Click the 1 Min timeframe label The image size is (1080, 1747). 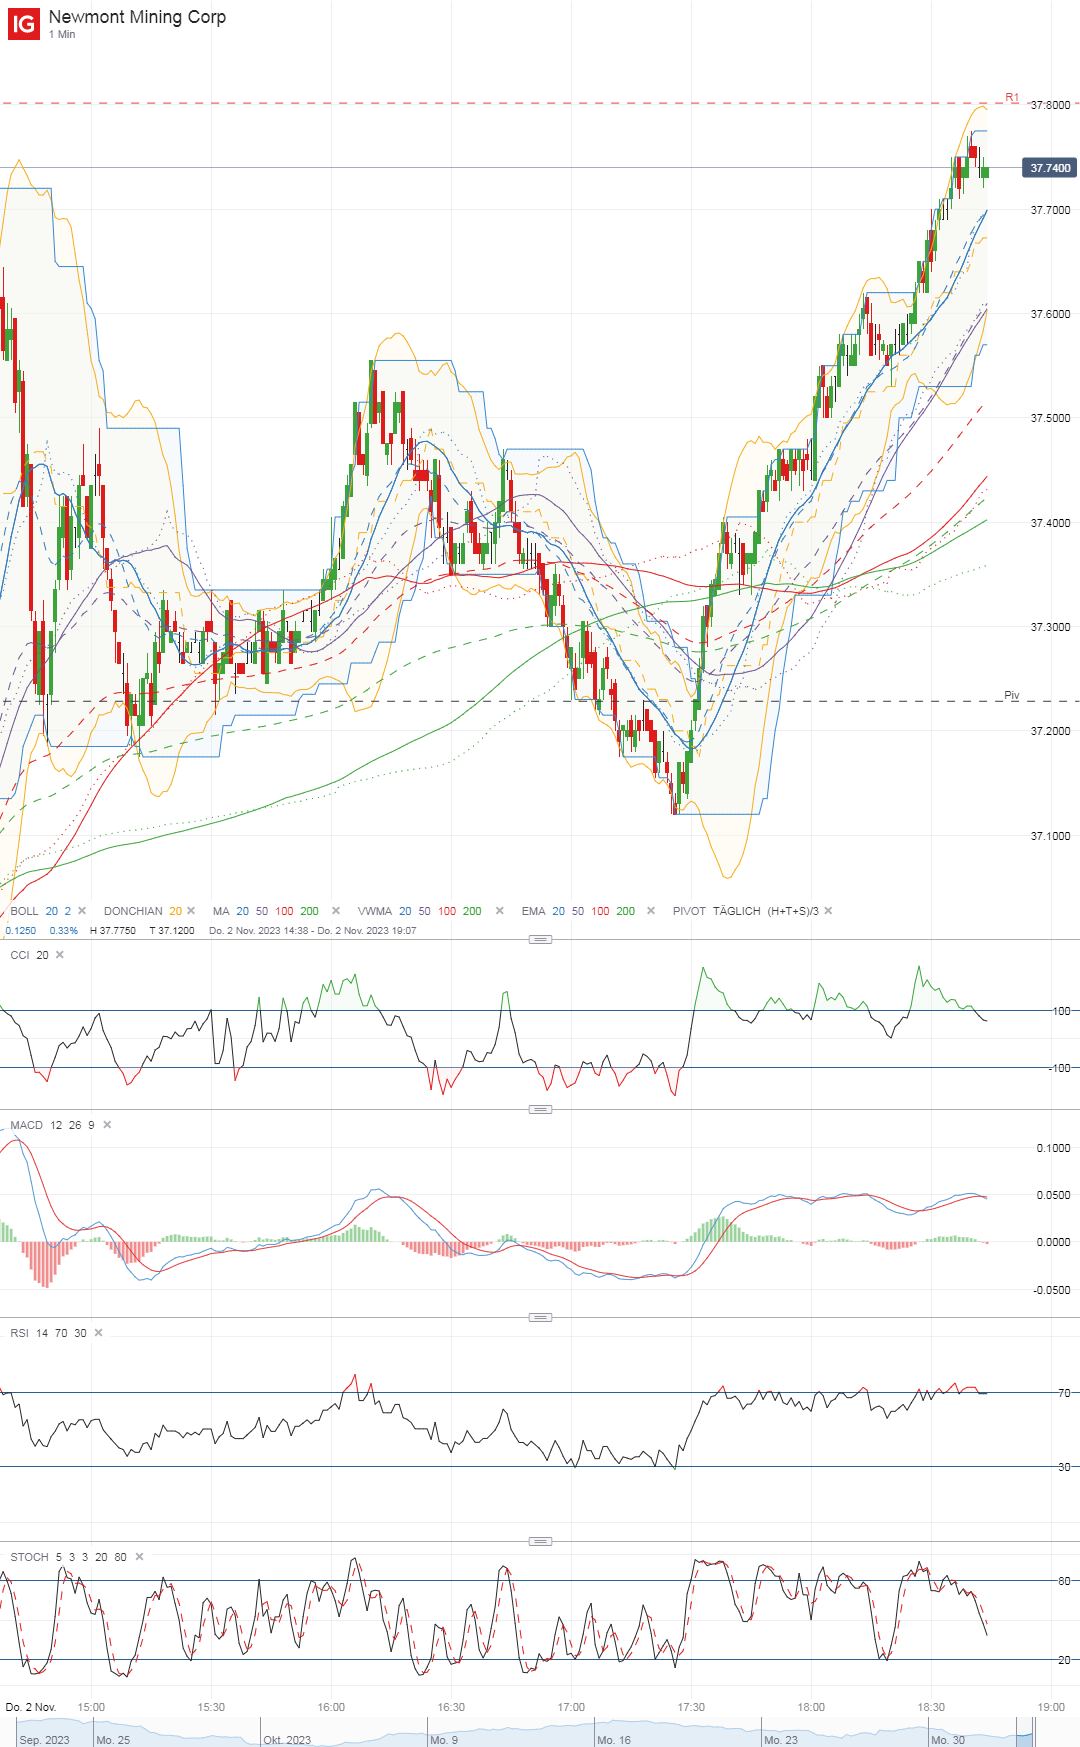click(62, 35)
